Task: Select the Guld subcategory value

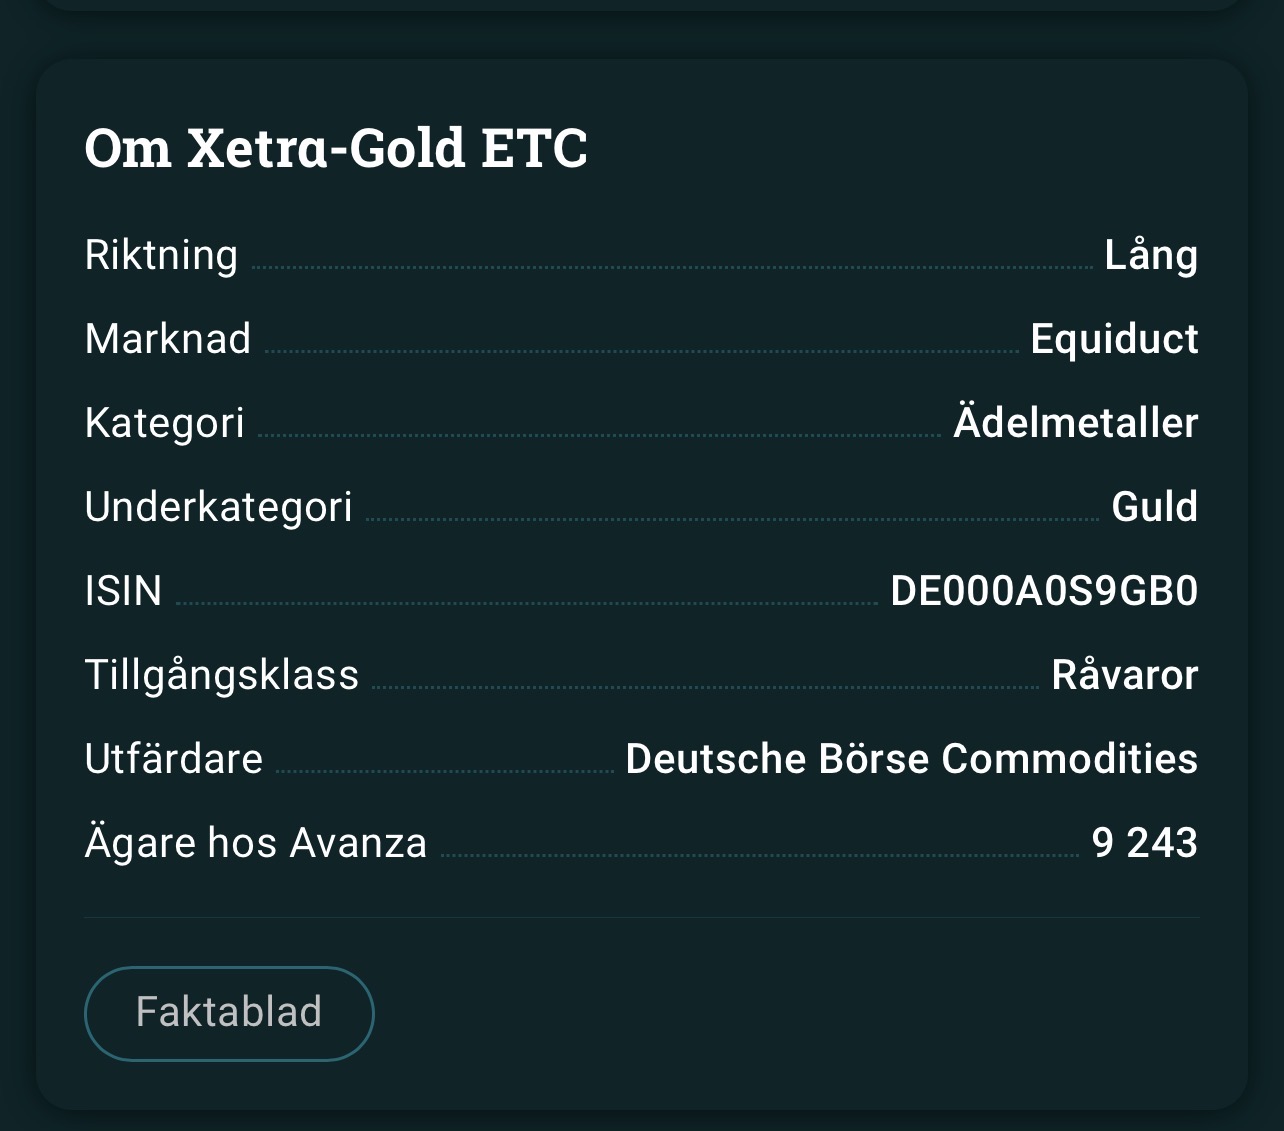Action: [1154, 507]
